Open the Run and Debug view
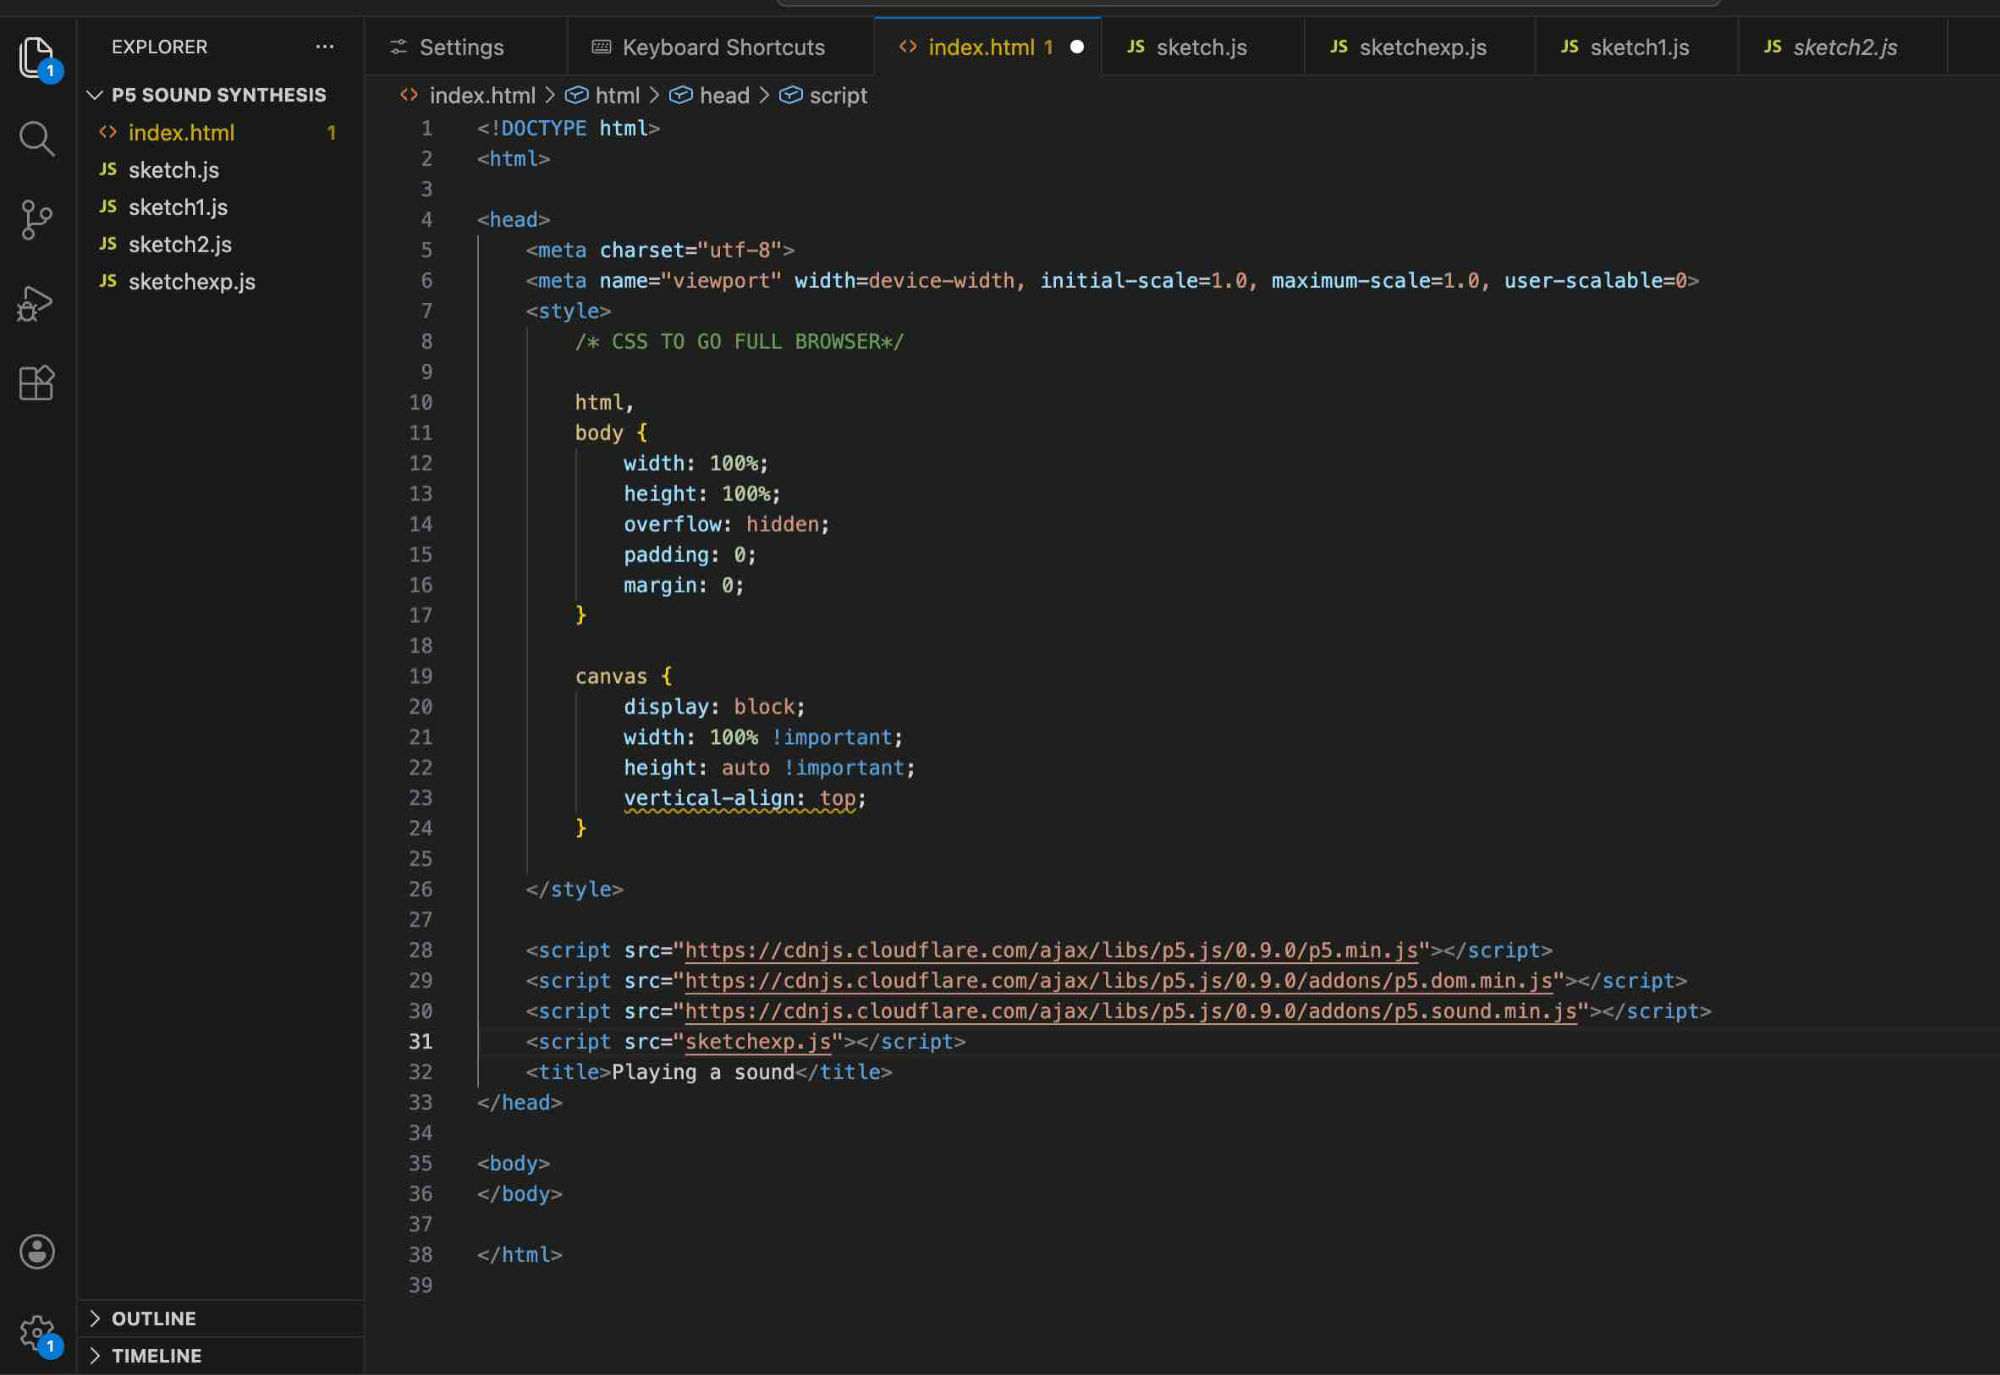 point(37,302)
